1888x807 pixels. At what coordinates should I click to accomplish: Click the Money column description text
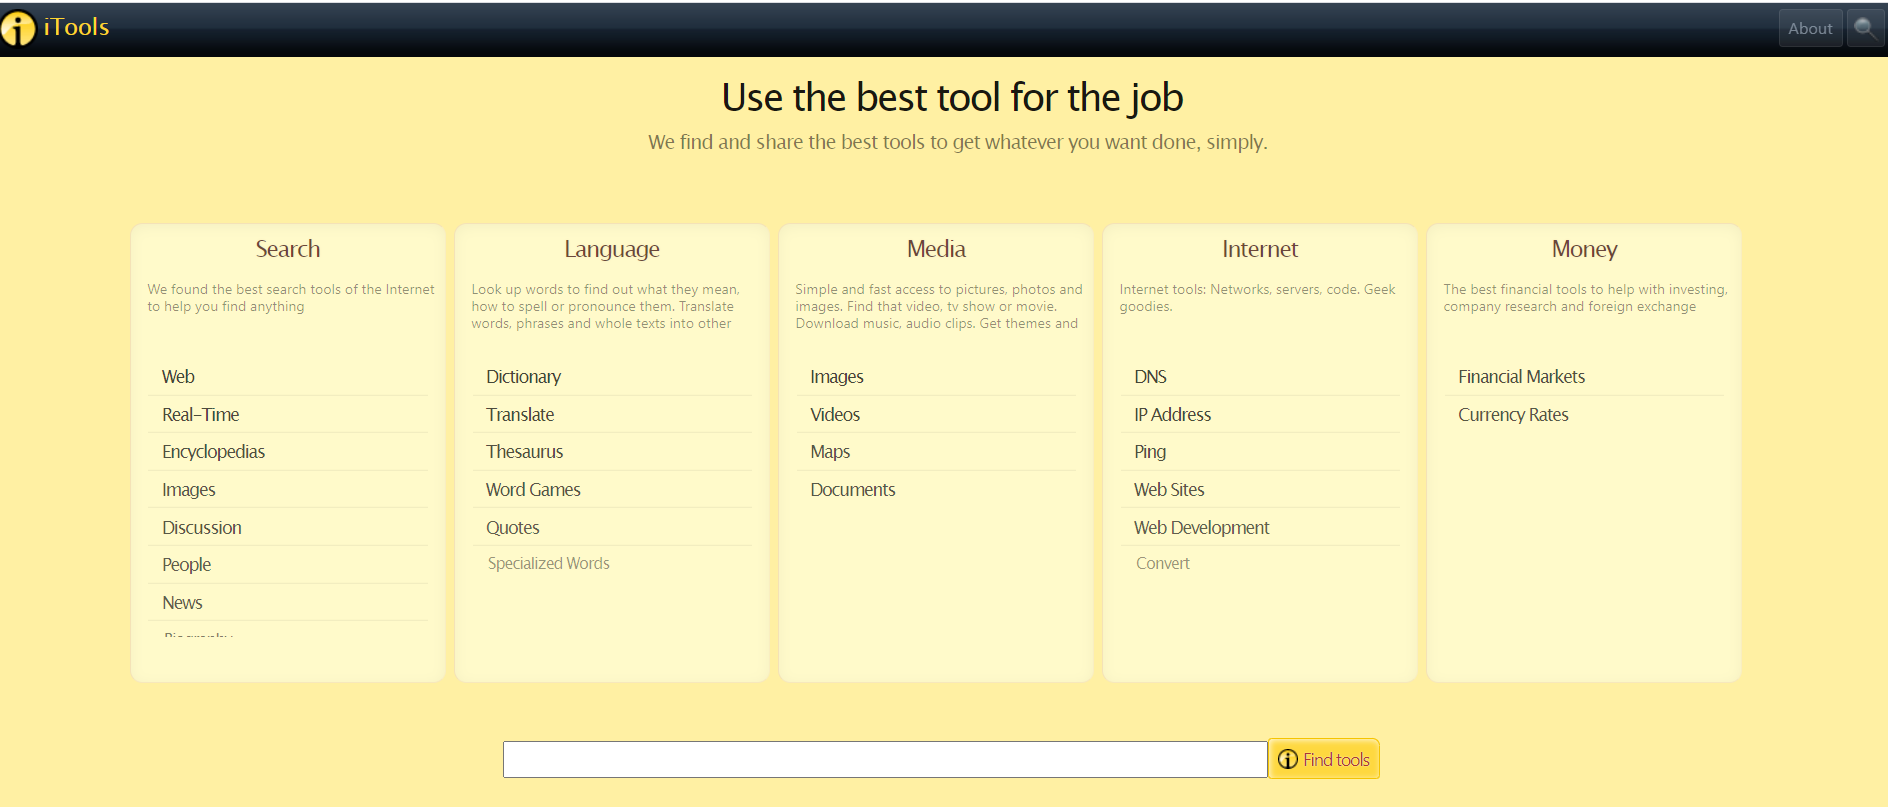coord(1585,298)
